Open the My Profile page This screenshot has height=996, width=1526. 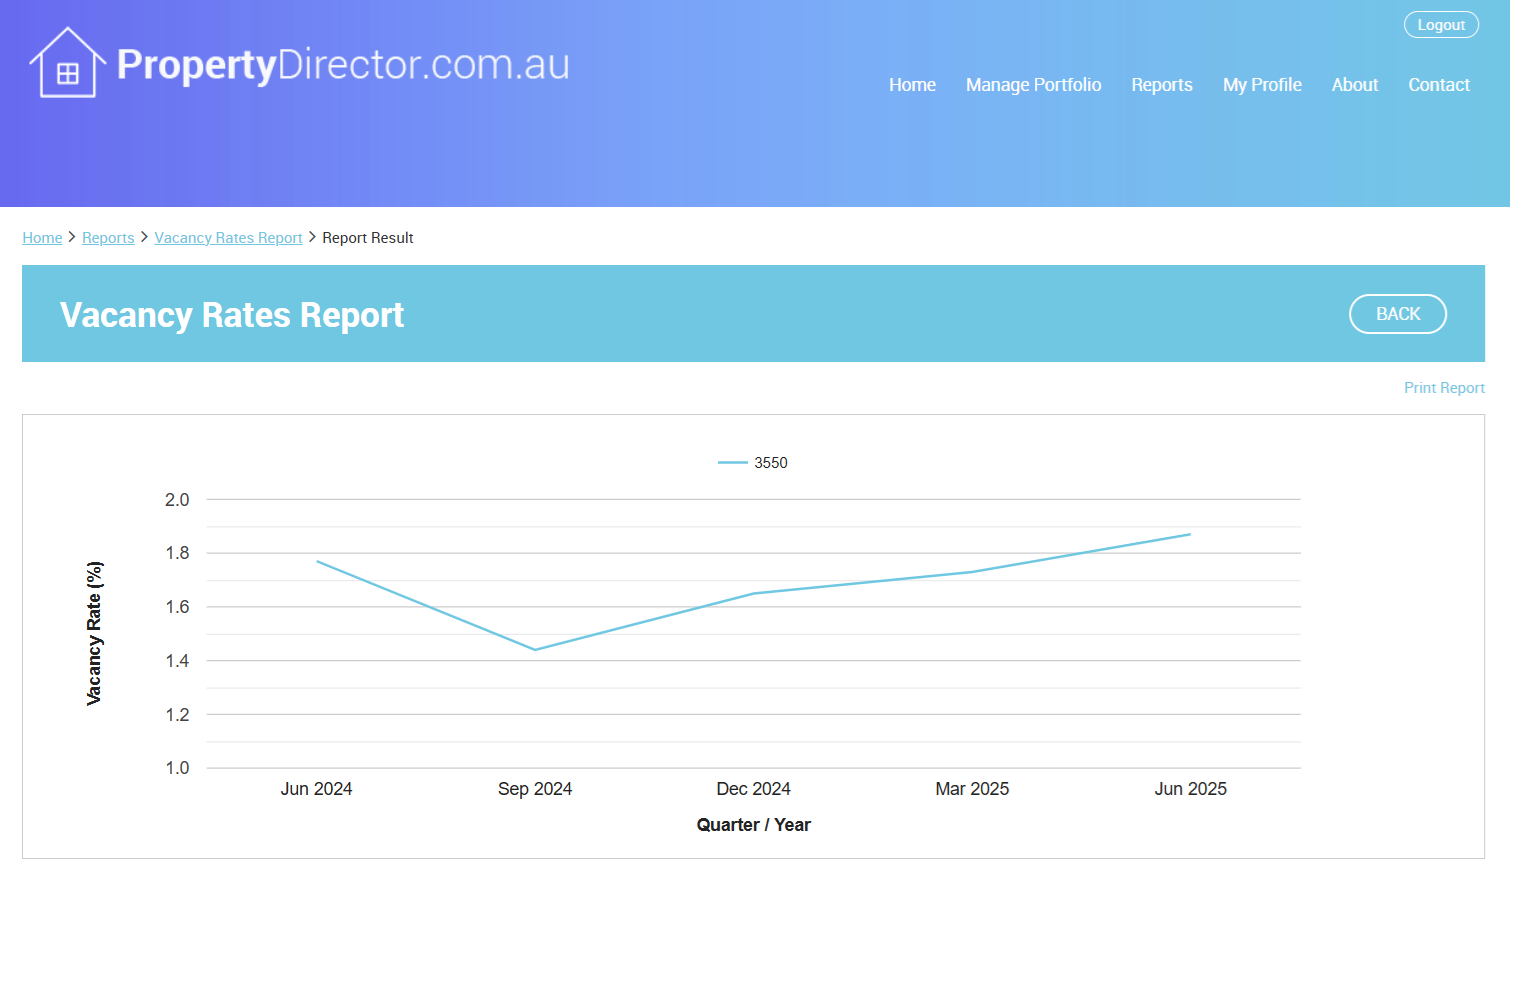tap(1261, 85)
